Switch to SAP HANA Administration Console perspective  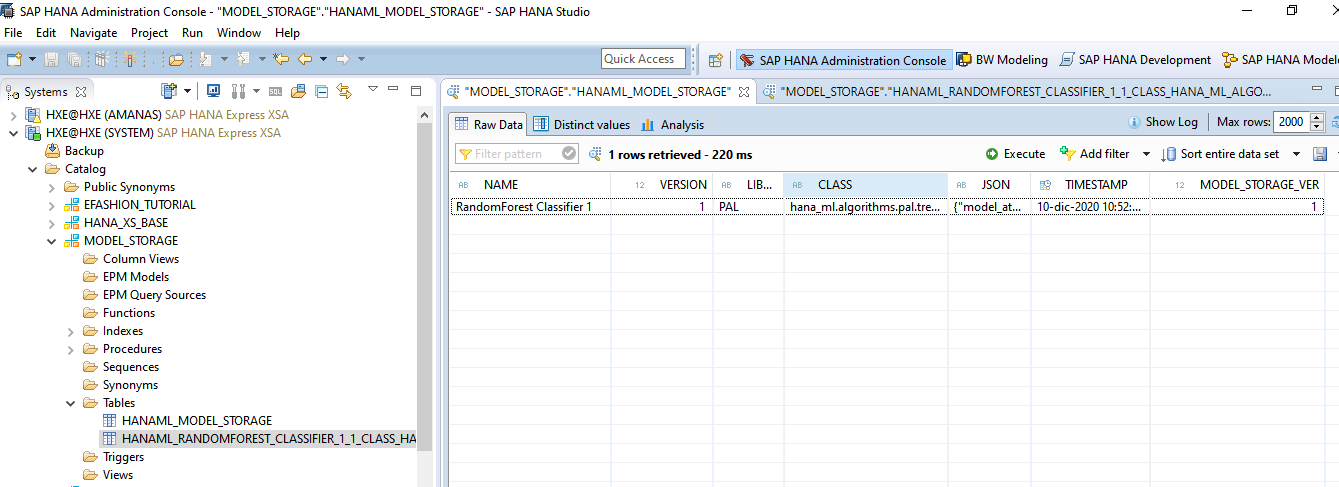(842, 60)
